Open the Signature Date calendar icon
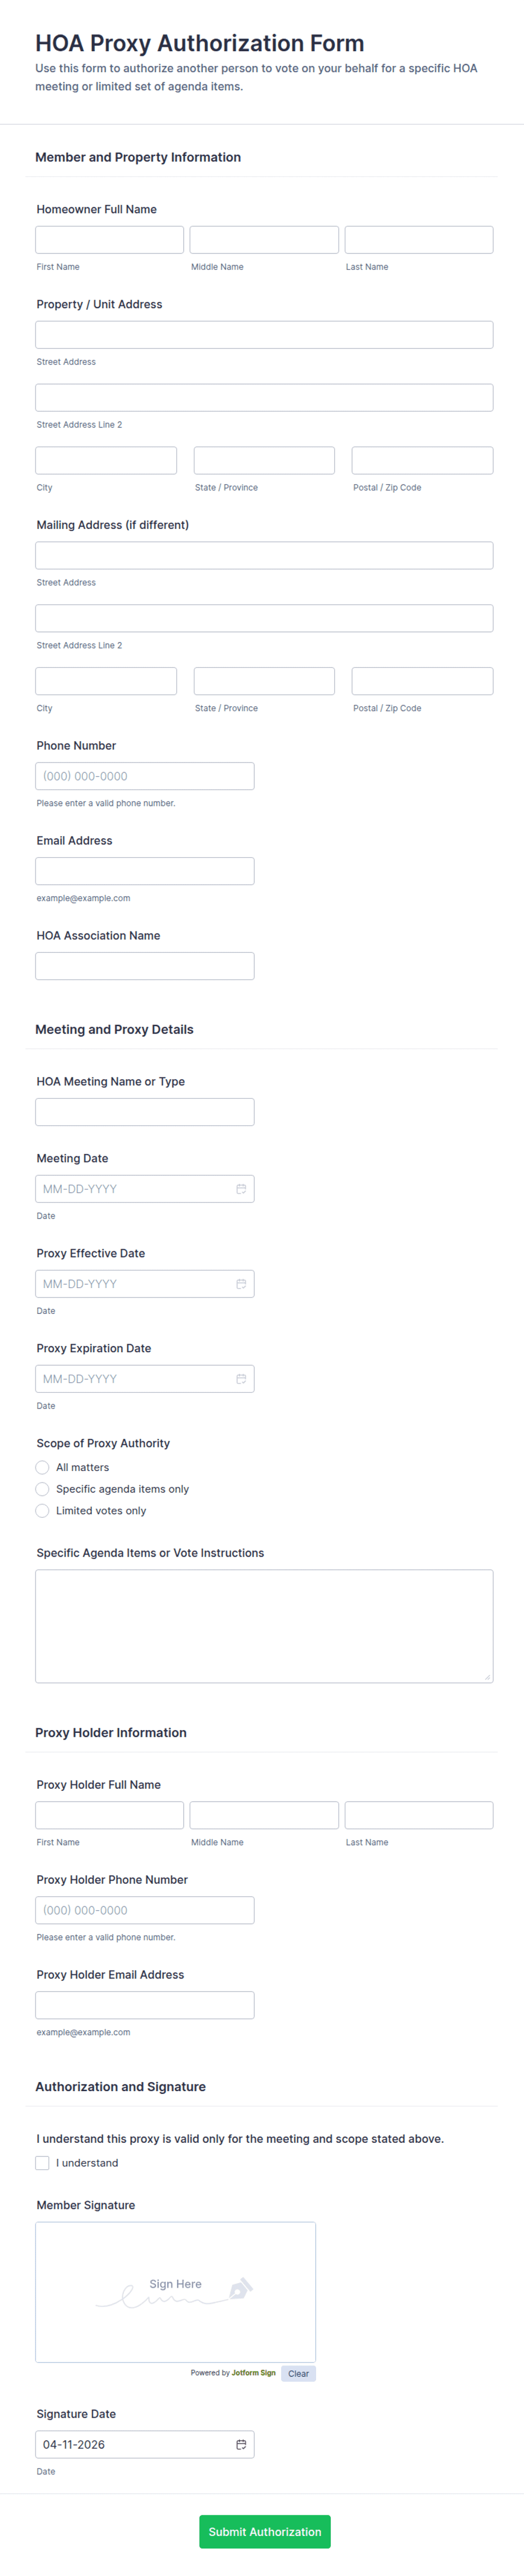 coord(241,2444)
